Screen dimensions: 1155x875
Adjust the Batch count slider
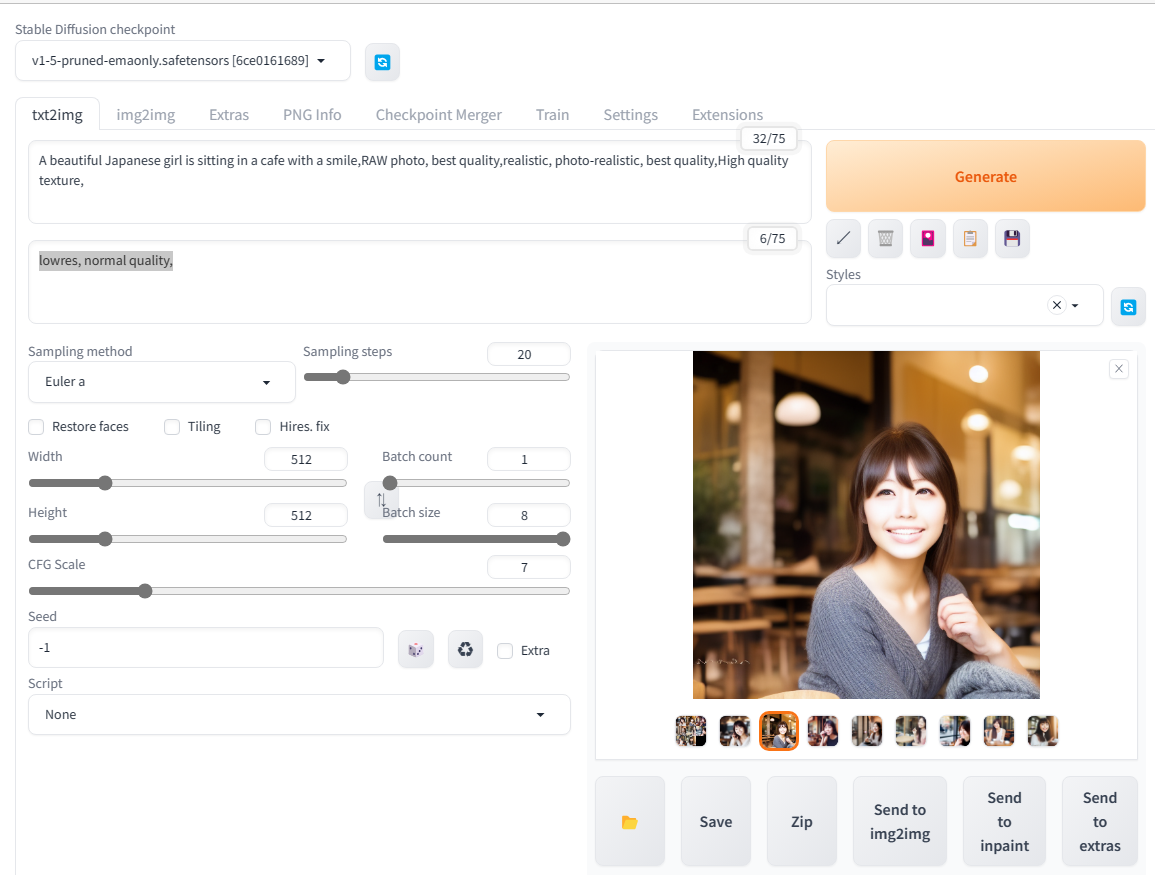pos(476,483)
